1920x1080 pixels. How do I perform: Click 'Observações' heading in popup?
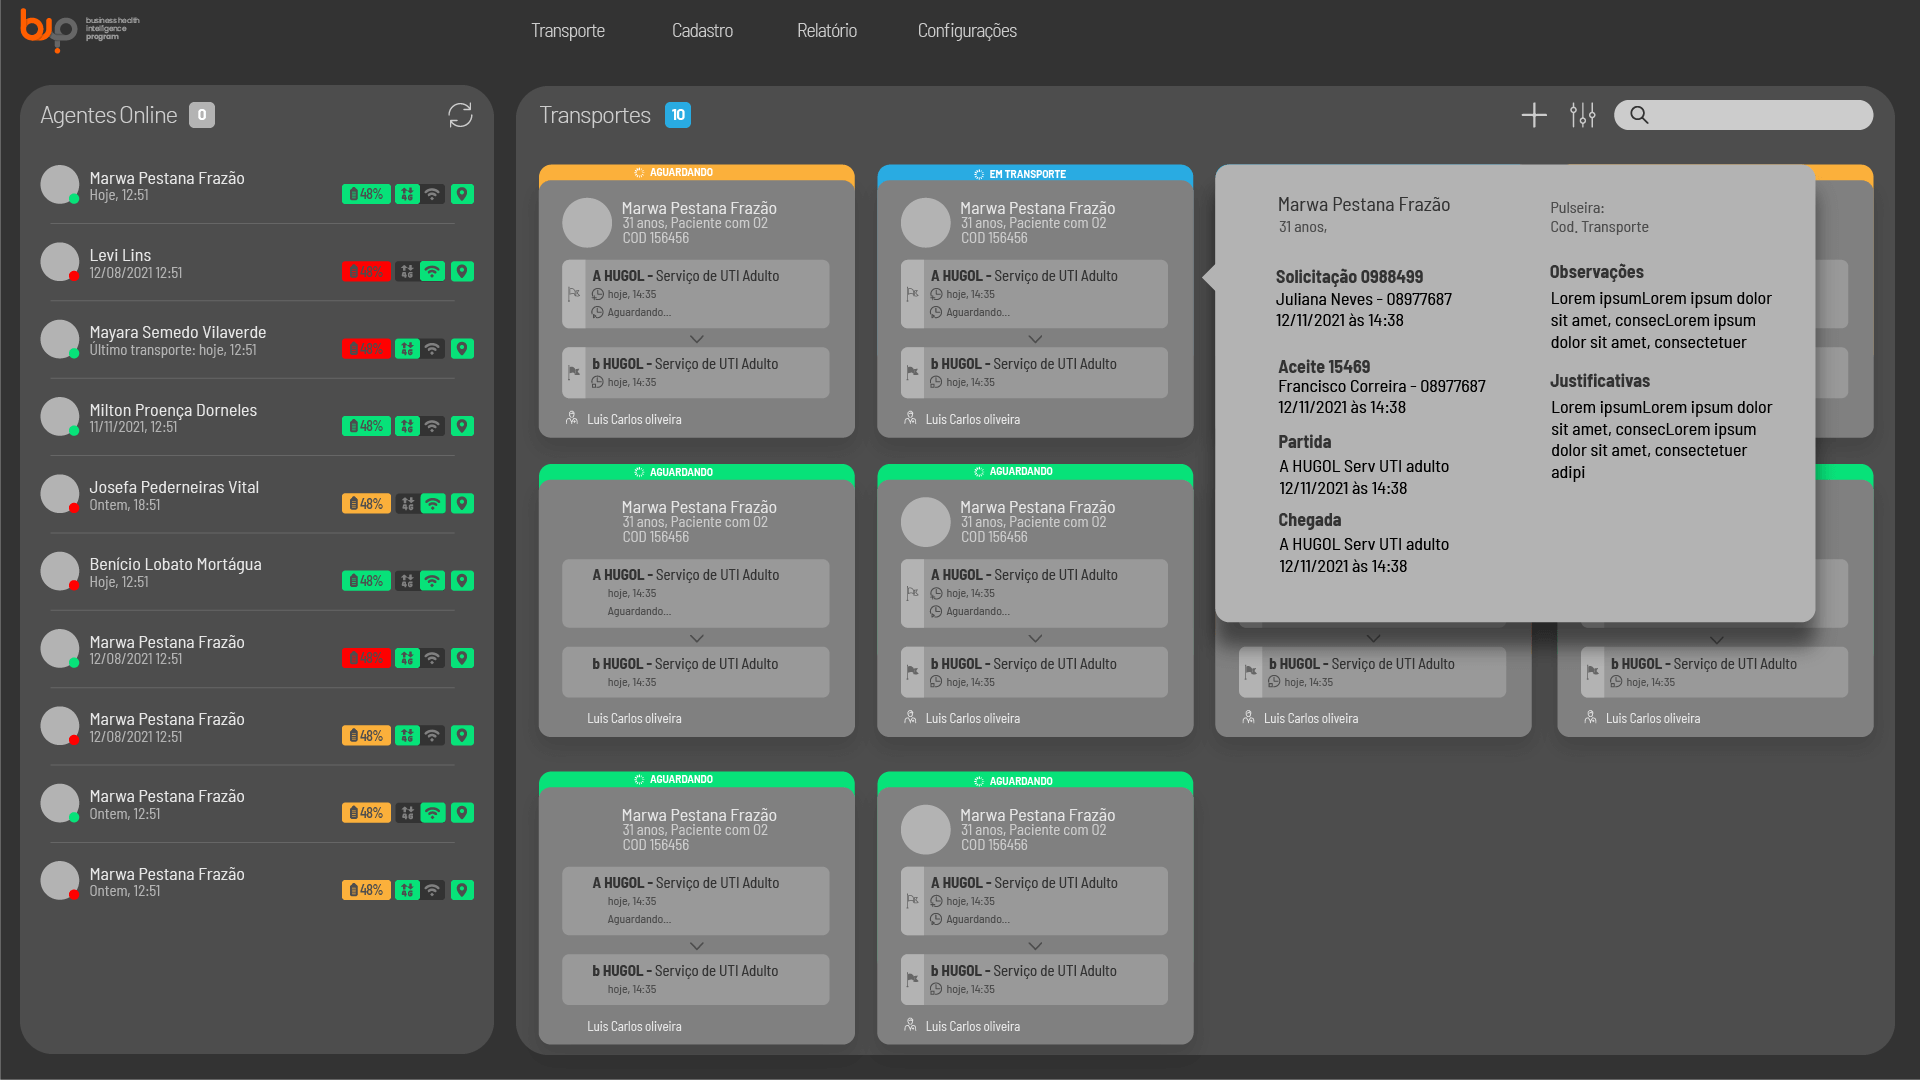pos(1596,272)
